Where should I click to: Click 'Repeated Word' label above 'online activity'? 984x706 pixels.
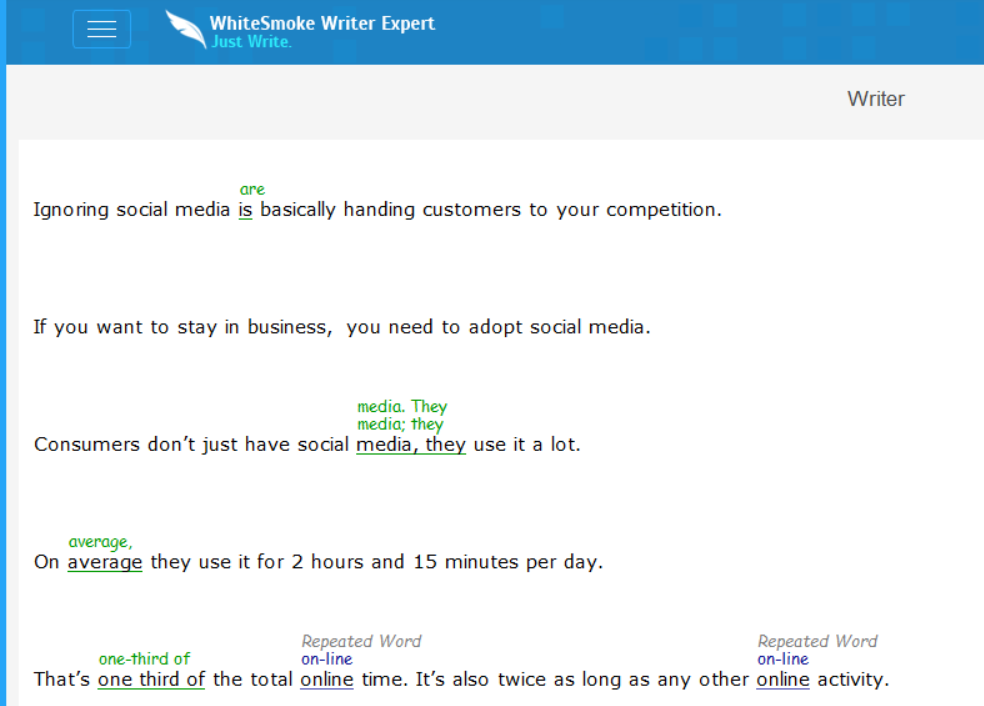[x=818, y=641]
